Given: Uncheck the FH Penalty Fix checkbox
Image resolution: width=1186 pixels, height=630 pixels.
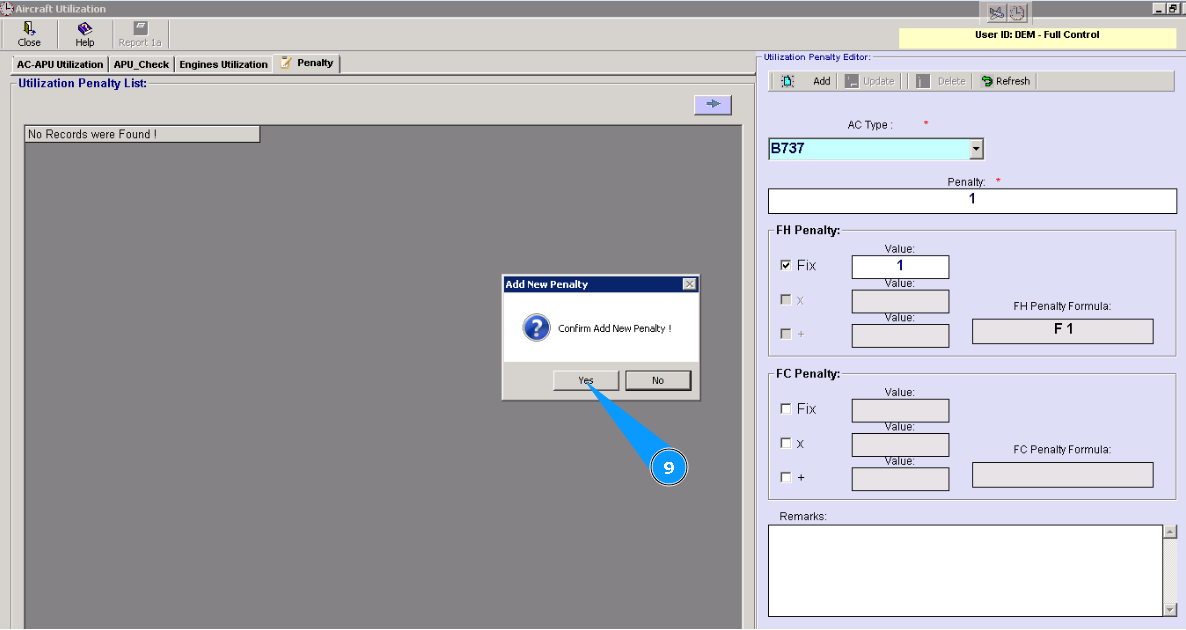Looking at the screenshot, I should coord(785,265).
